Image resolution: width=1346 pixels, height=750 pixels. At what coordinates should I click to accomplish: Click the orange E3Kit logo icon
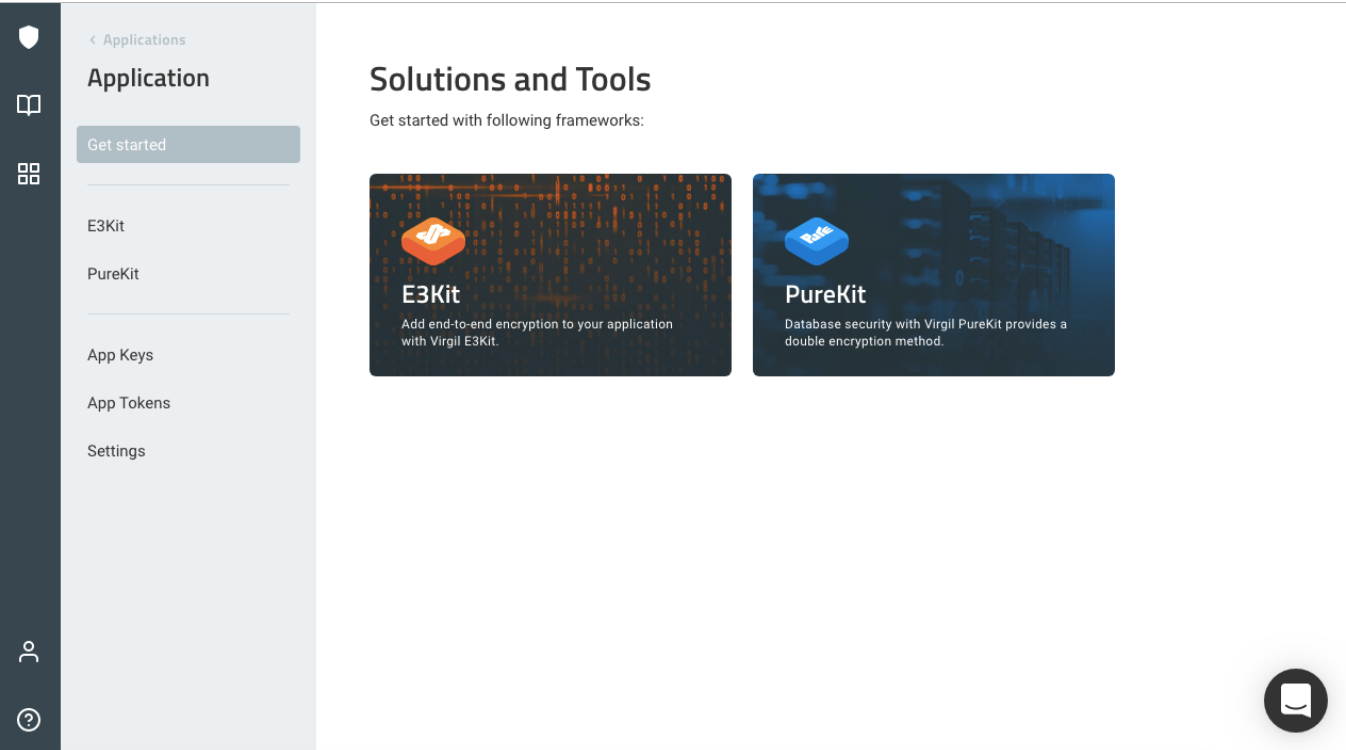pos(433,242)
